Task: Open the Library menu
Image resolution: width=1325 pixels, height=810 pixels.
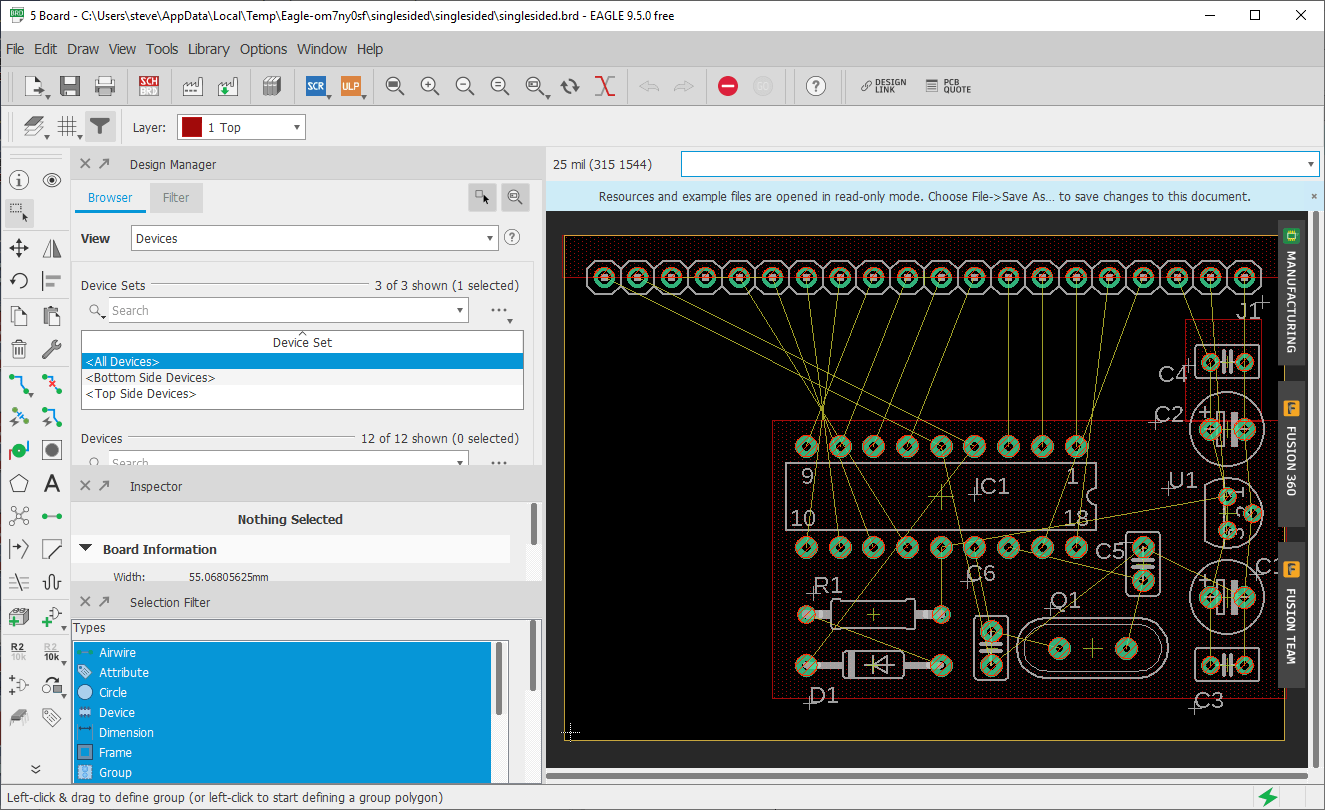Action: click(x=208, y=49)
